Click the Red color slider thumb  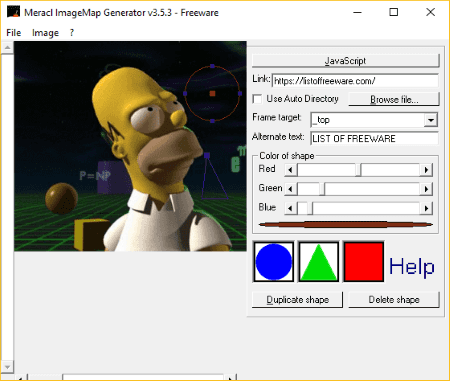click(x=358, y=170)
